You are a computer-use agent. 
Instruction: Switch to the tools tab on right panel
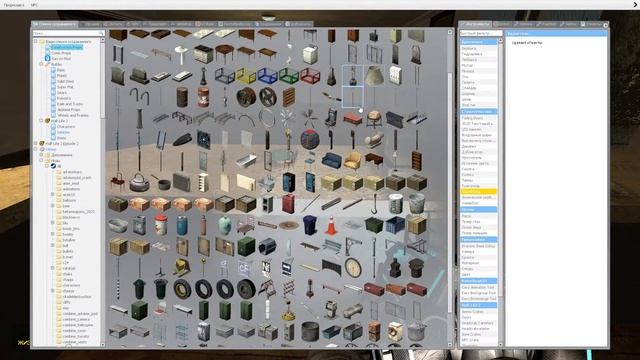pyautogui.click(x=476, y=24)
